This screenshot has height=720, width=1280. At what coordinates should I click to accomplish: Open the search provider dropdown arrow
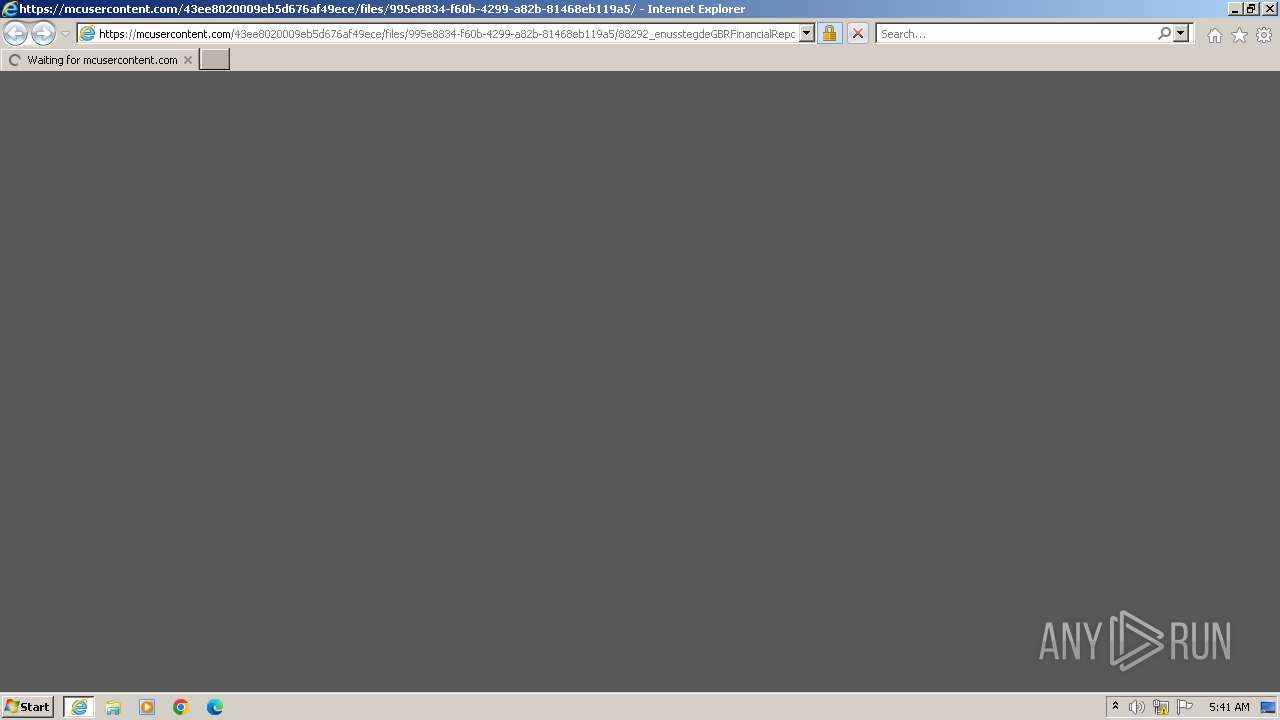pos(1181,34)
